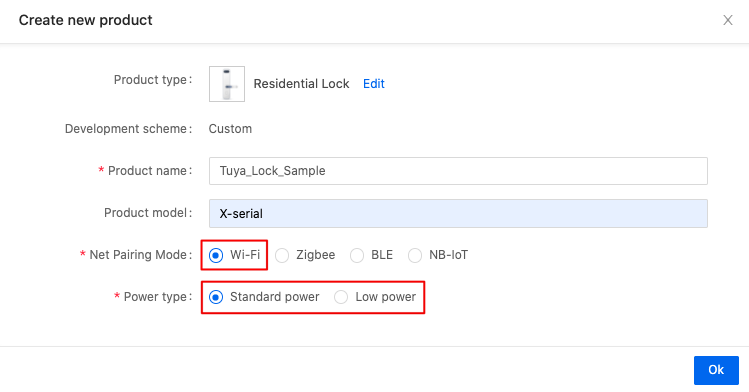The image size is (749, 392).
Task: Click the Create new product title
Action: [86, 20]
